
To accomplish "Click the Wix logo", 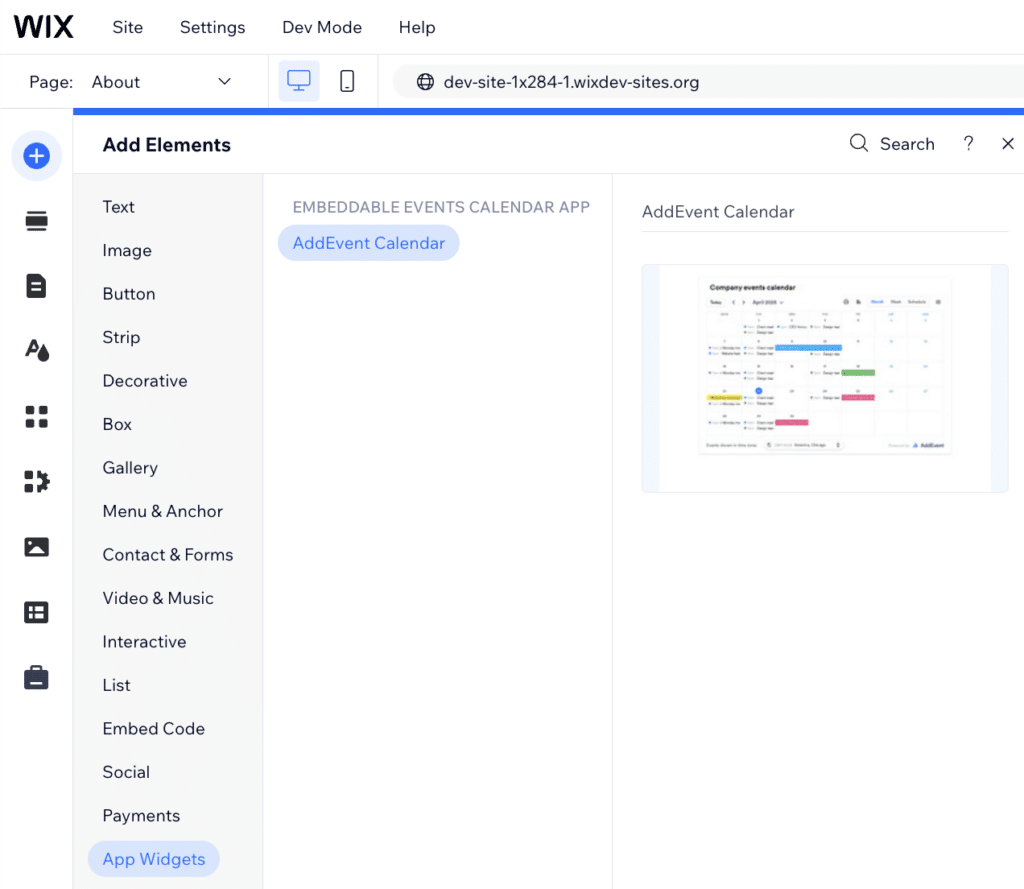I will pos(43,27).
